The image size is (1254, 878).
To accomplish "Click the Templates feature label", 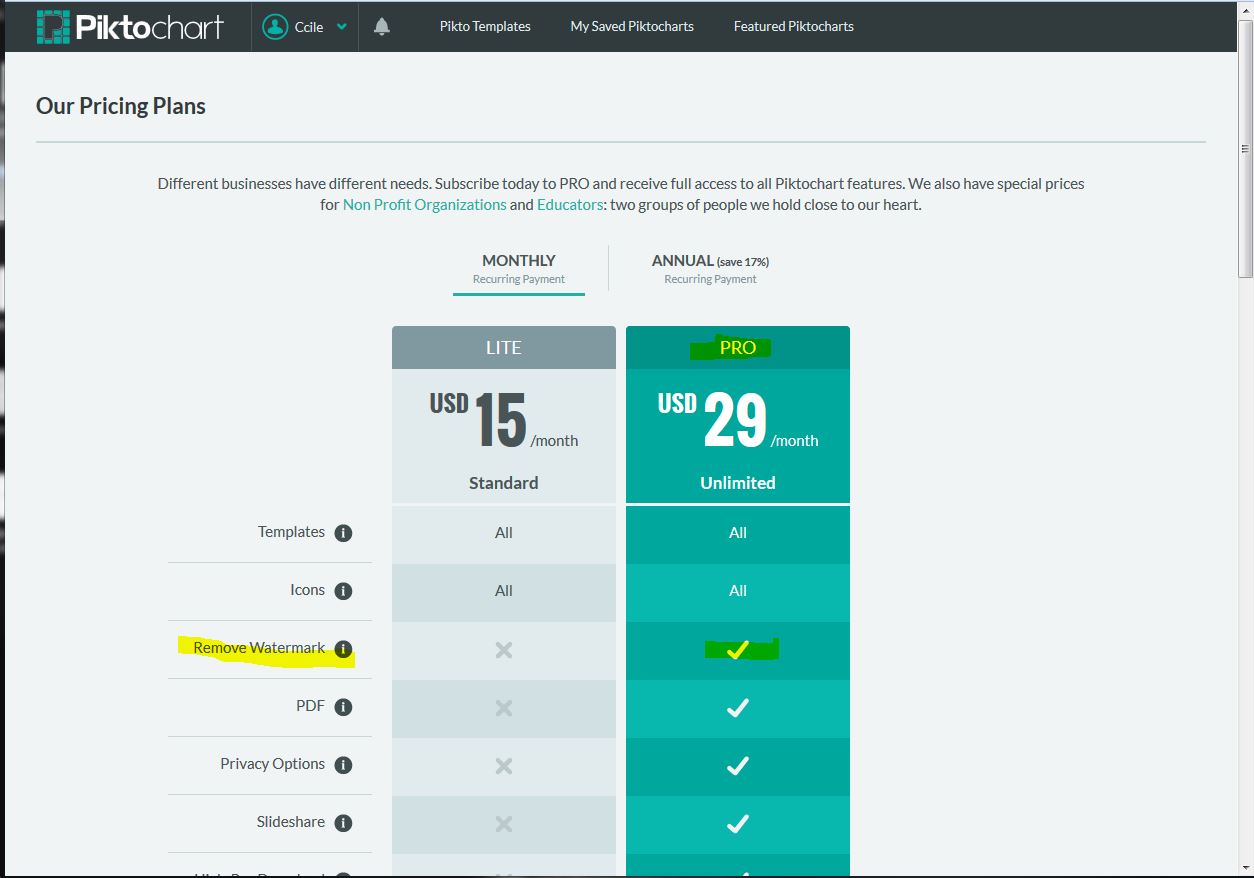I will (291, 532).
